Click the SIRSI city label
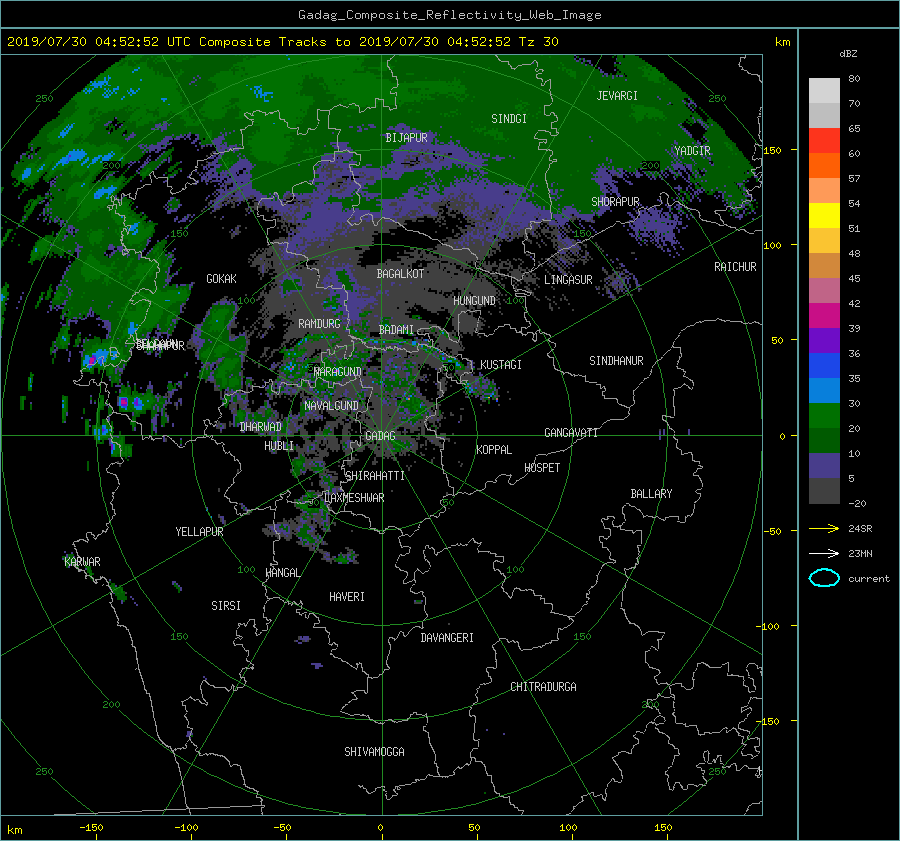The width and height of the screenshot is (900, 841). (x=226, y=606)
